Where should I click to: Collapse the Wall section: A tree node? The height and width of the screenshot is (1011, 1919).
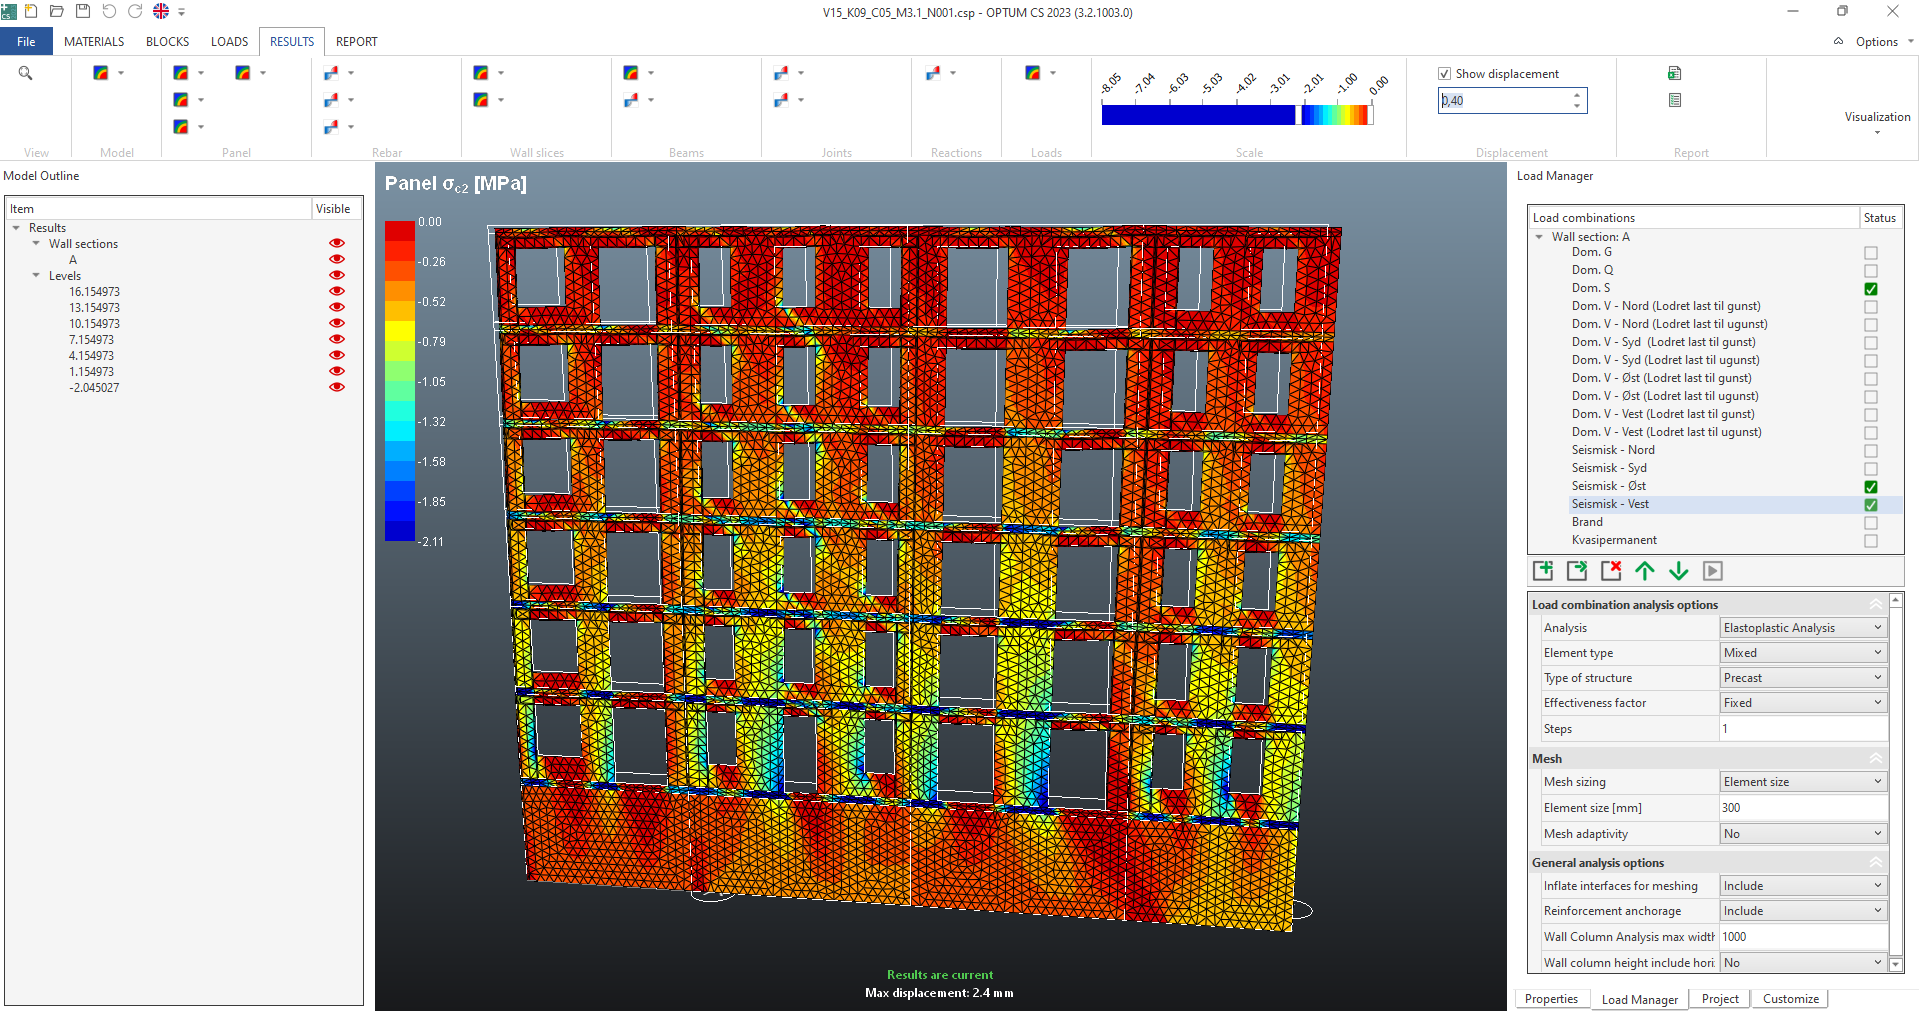click(x=1539, y=237)
